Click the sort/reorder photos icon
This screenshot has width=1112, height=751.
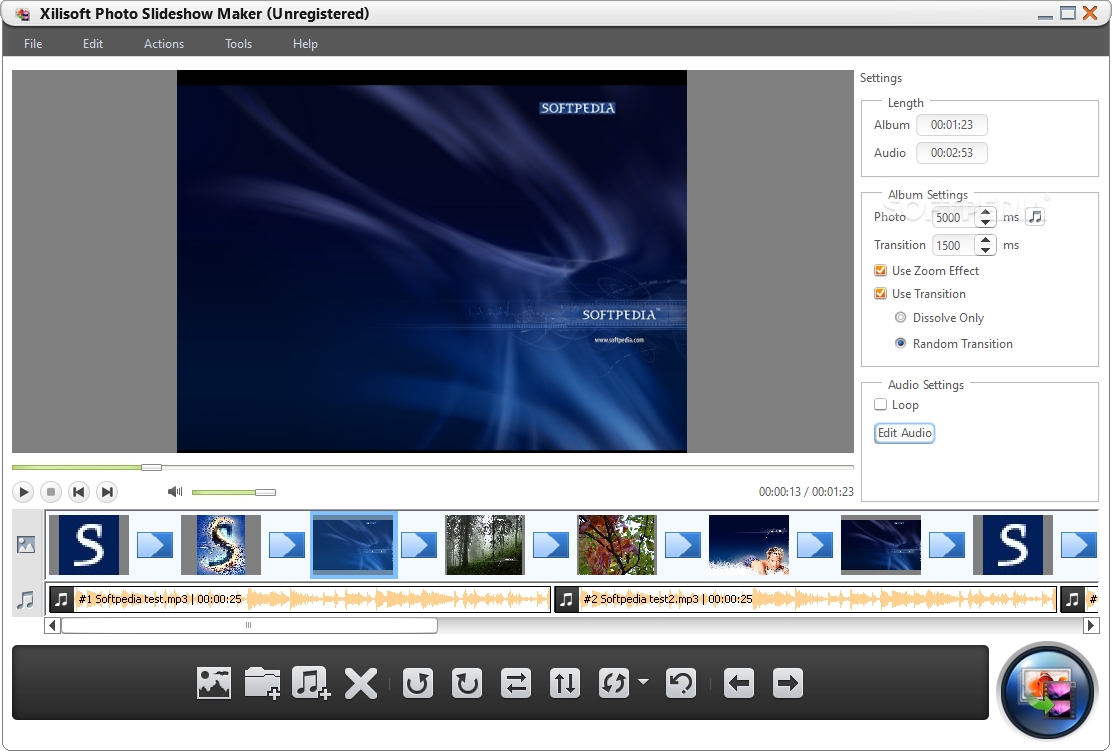click(x=613, y=684)
